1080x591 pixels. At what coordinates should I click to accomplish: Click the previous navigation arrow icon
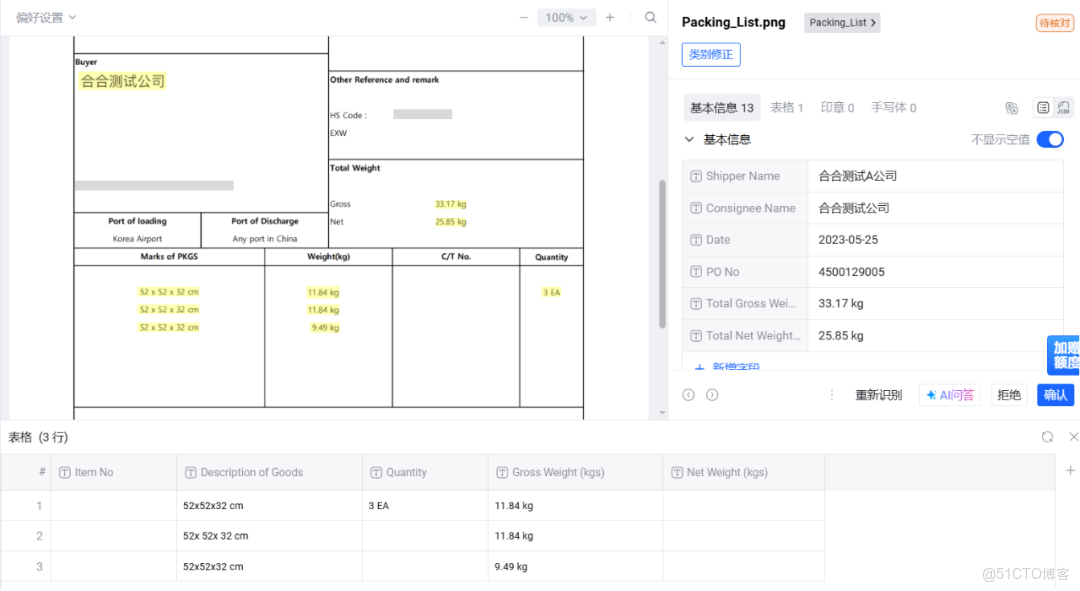687,394
